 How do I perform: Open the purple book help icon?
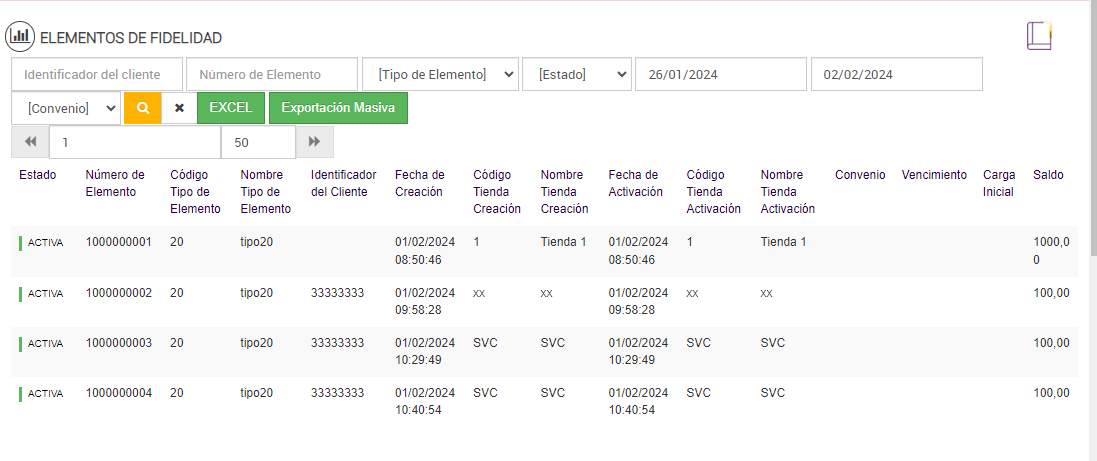pos(1039,36)
